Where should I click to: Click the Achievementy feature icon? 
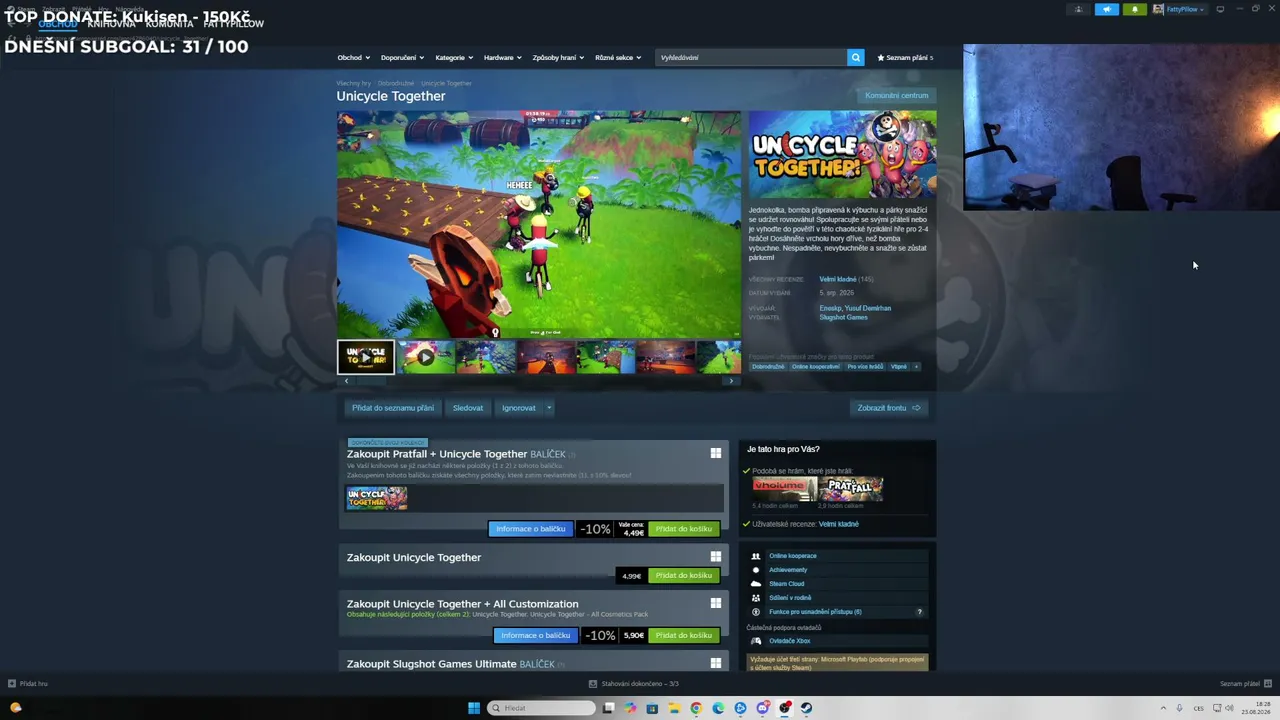tap(756, 570)
